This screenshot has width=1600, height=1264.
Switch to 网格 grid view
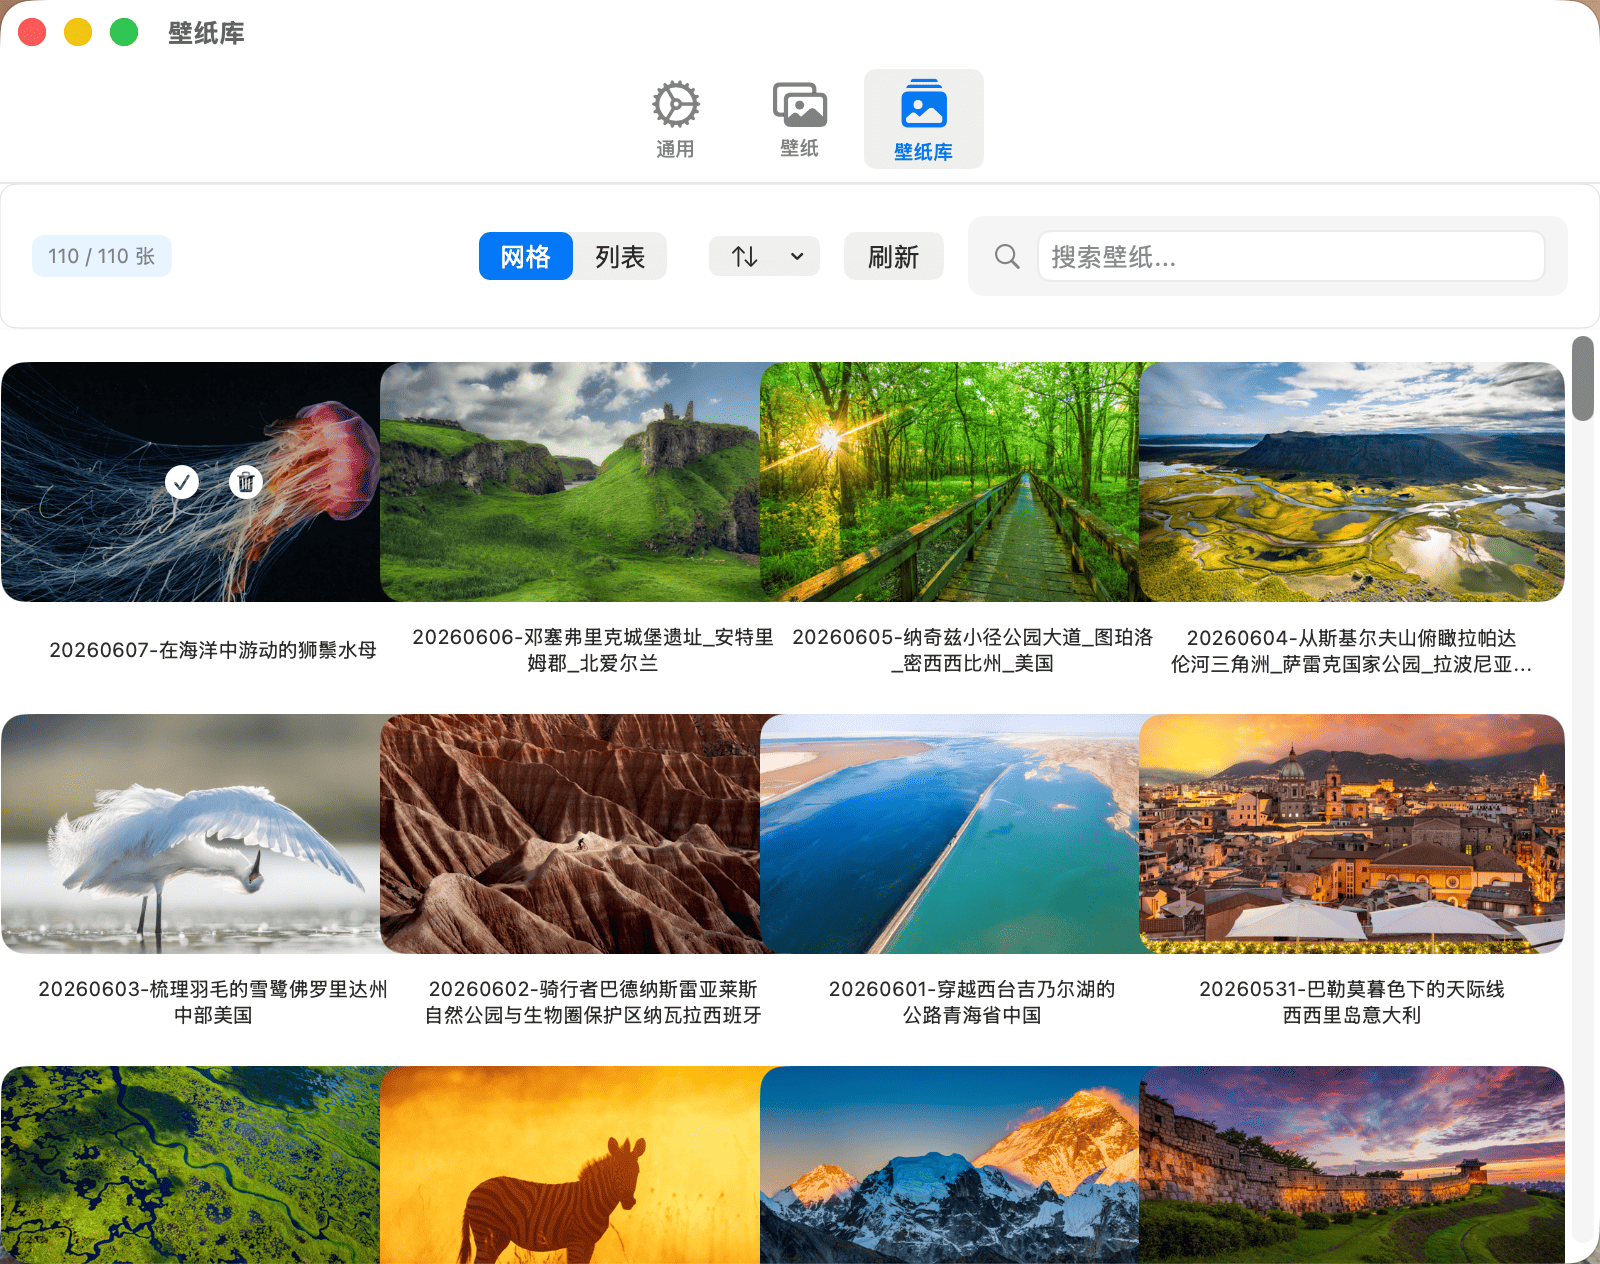point(525,256)
